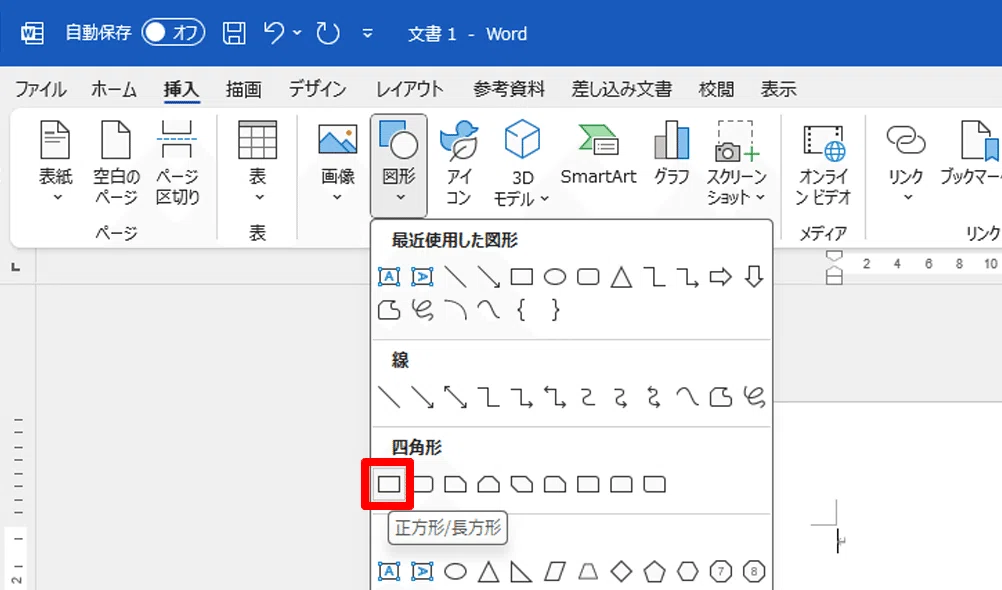Open the ファイル tab
Viewport: 1002px width, 590px height.
[x=41, y=89]
